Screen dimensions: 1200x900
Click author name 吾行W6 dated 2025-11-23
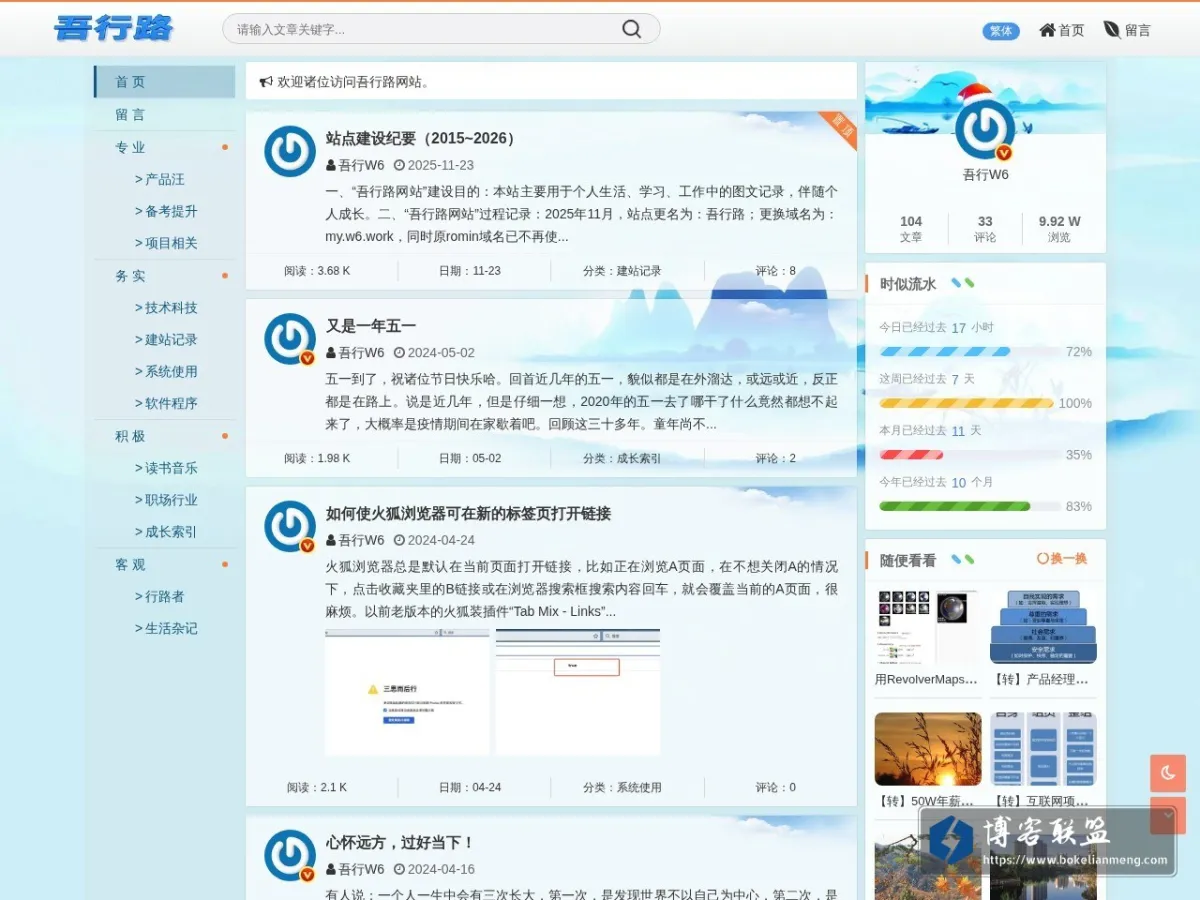[361, 165]
